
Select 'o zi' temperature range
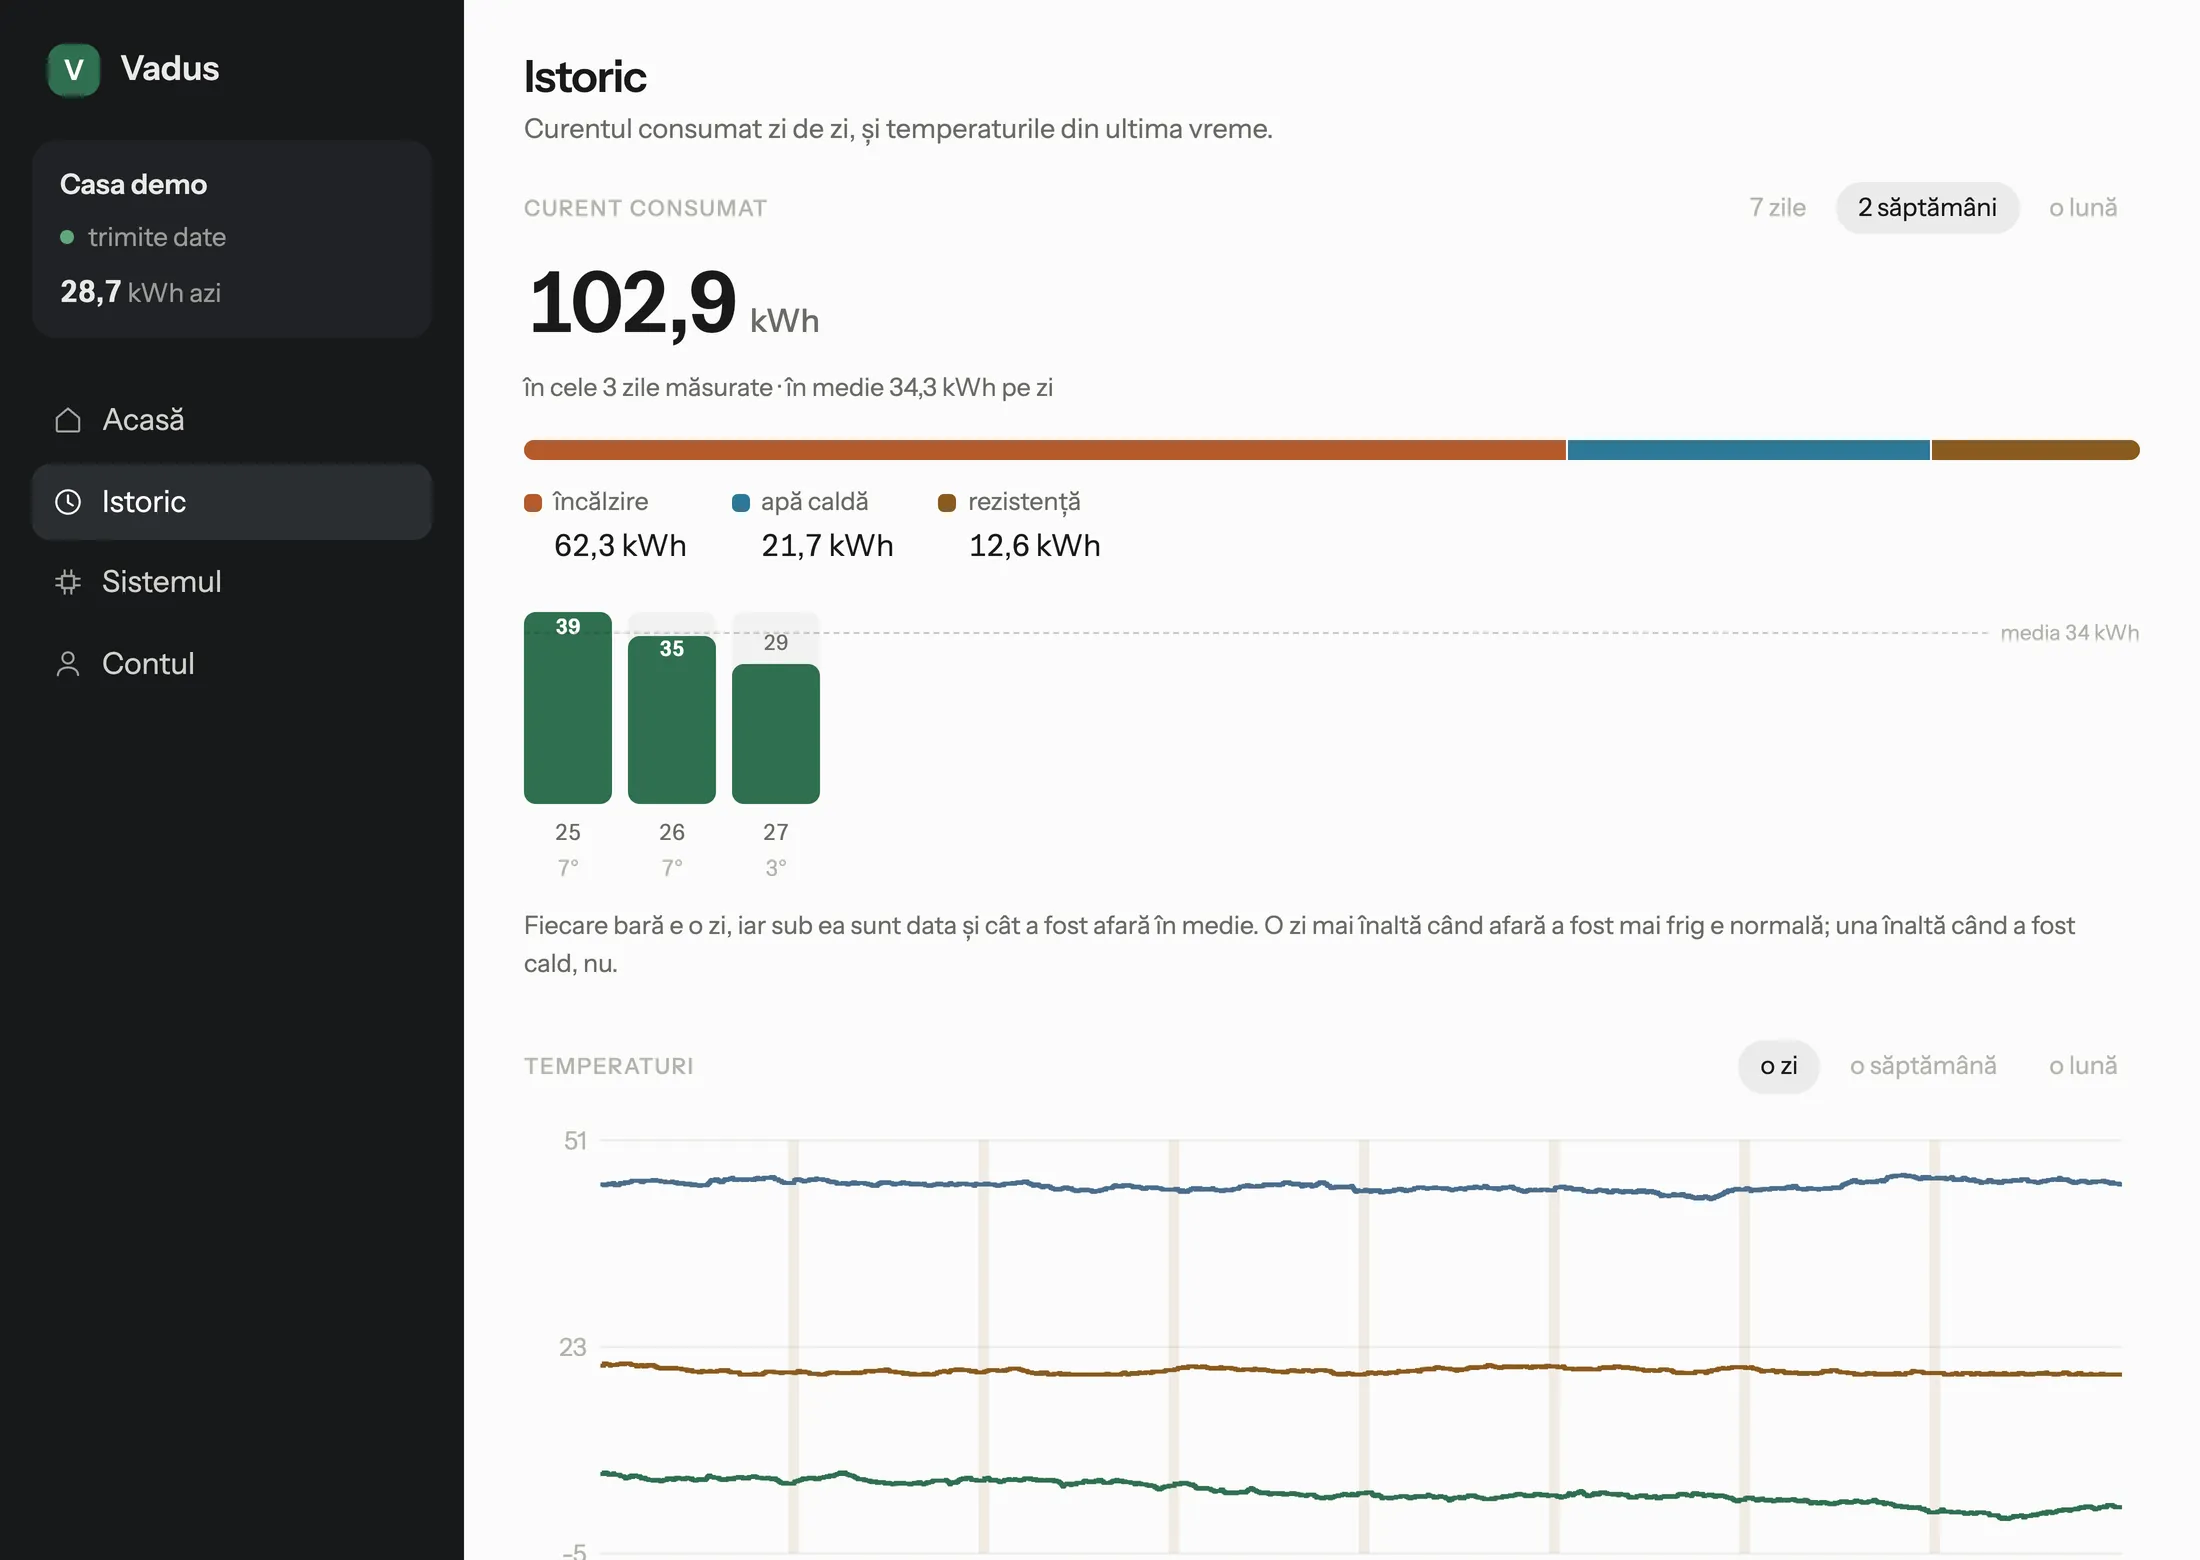click(1779, 1066)
